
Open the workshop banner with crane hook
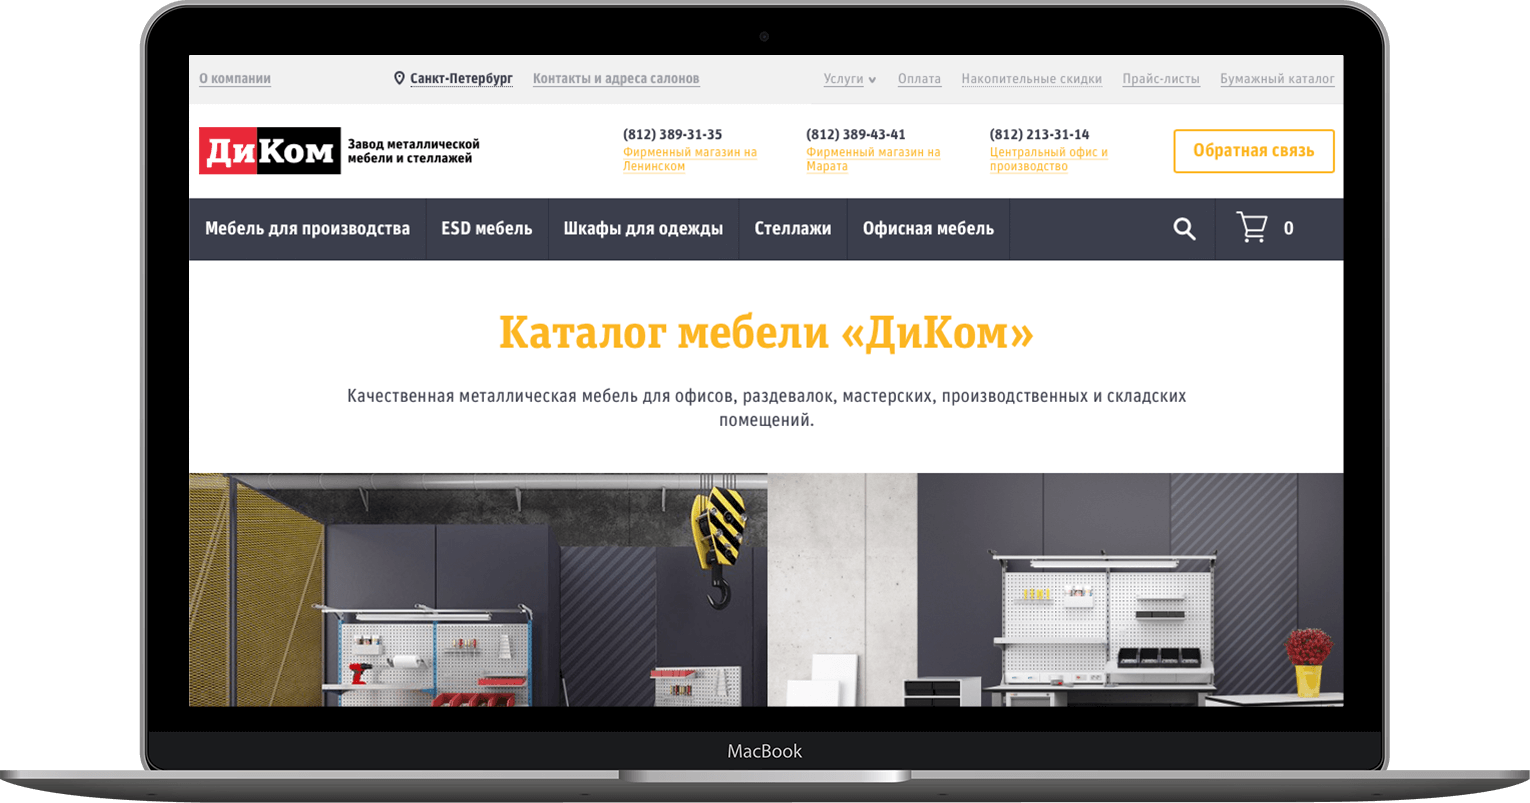click(x=478, y=590)
